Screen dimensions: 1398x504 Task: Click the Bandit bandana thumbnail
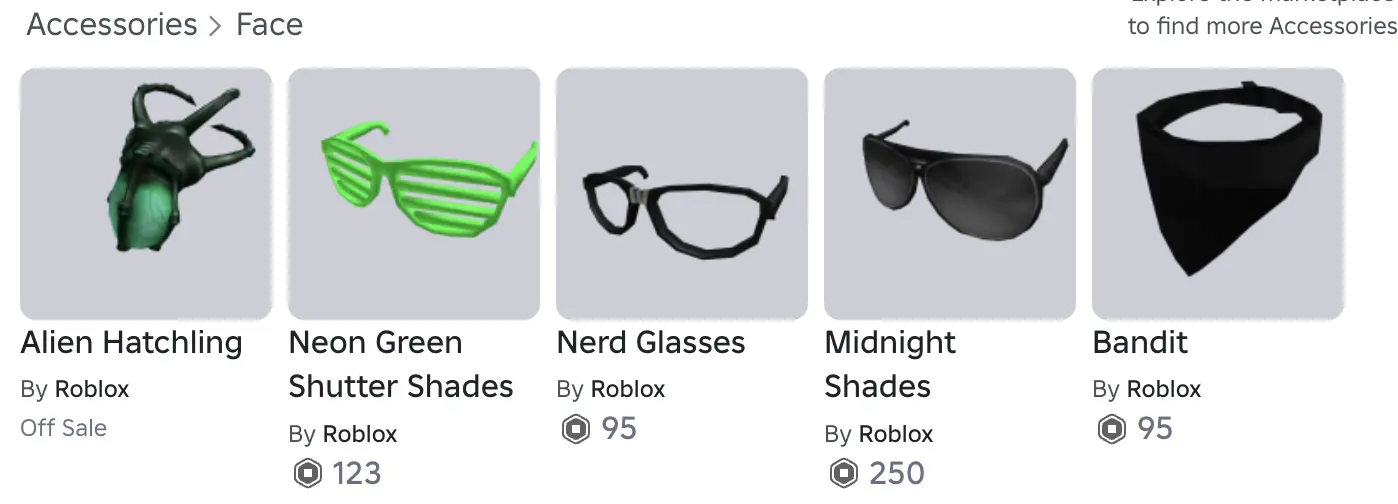(x=1218, y=193)
